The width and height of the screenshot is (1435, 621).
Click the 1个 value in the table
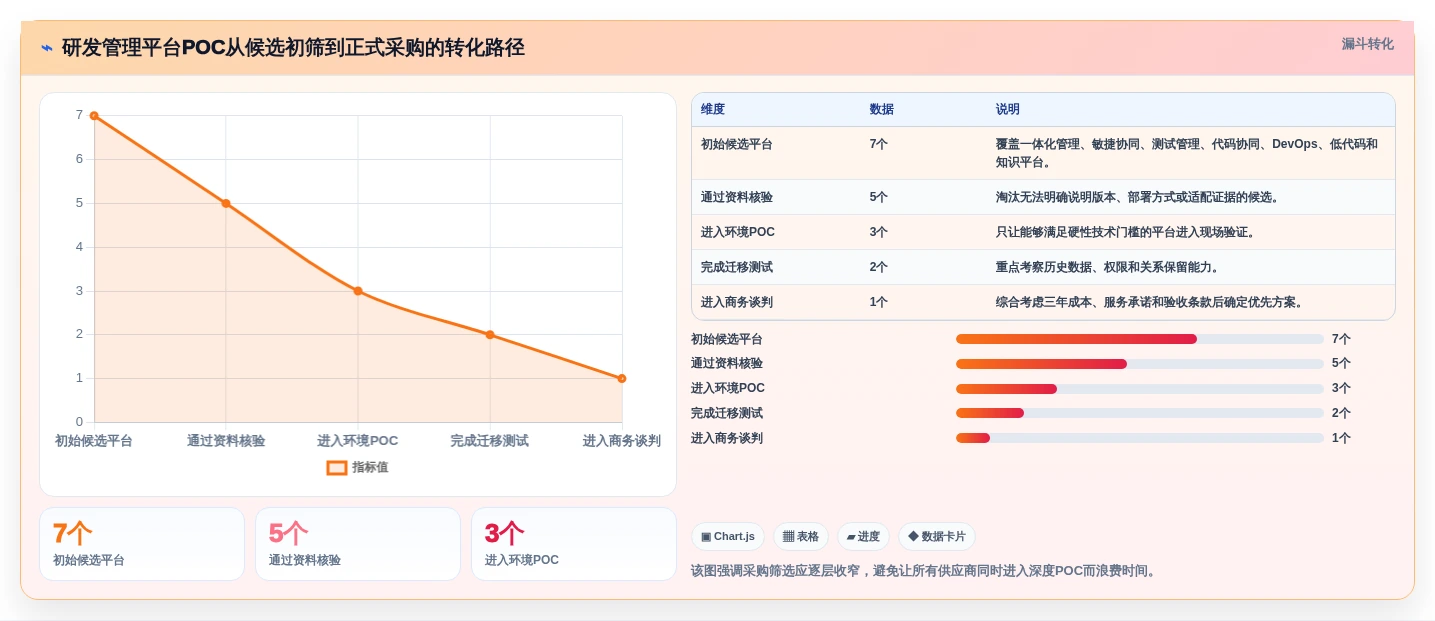pyautogui.click(x=879, y=302)
